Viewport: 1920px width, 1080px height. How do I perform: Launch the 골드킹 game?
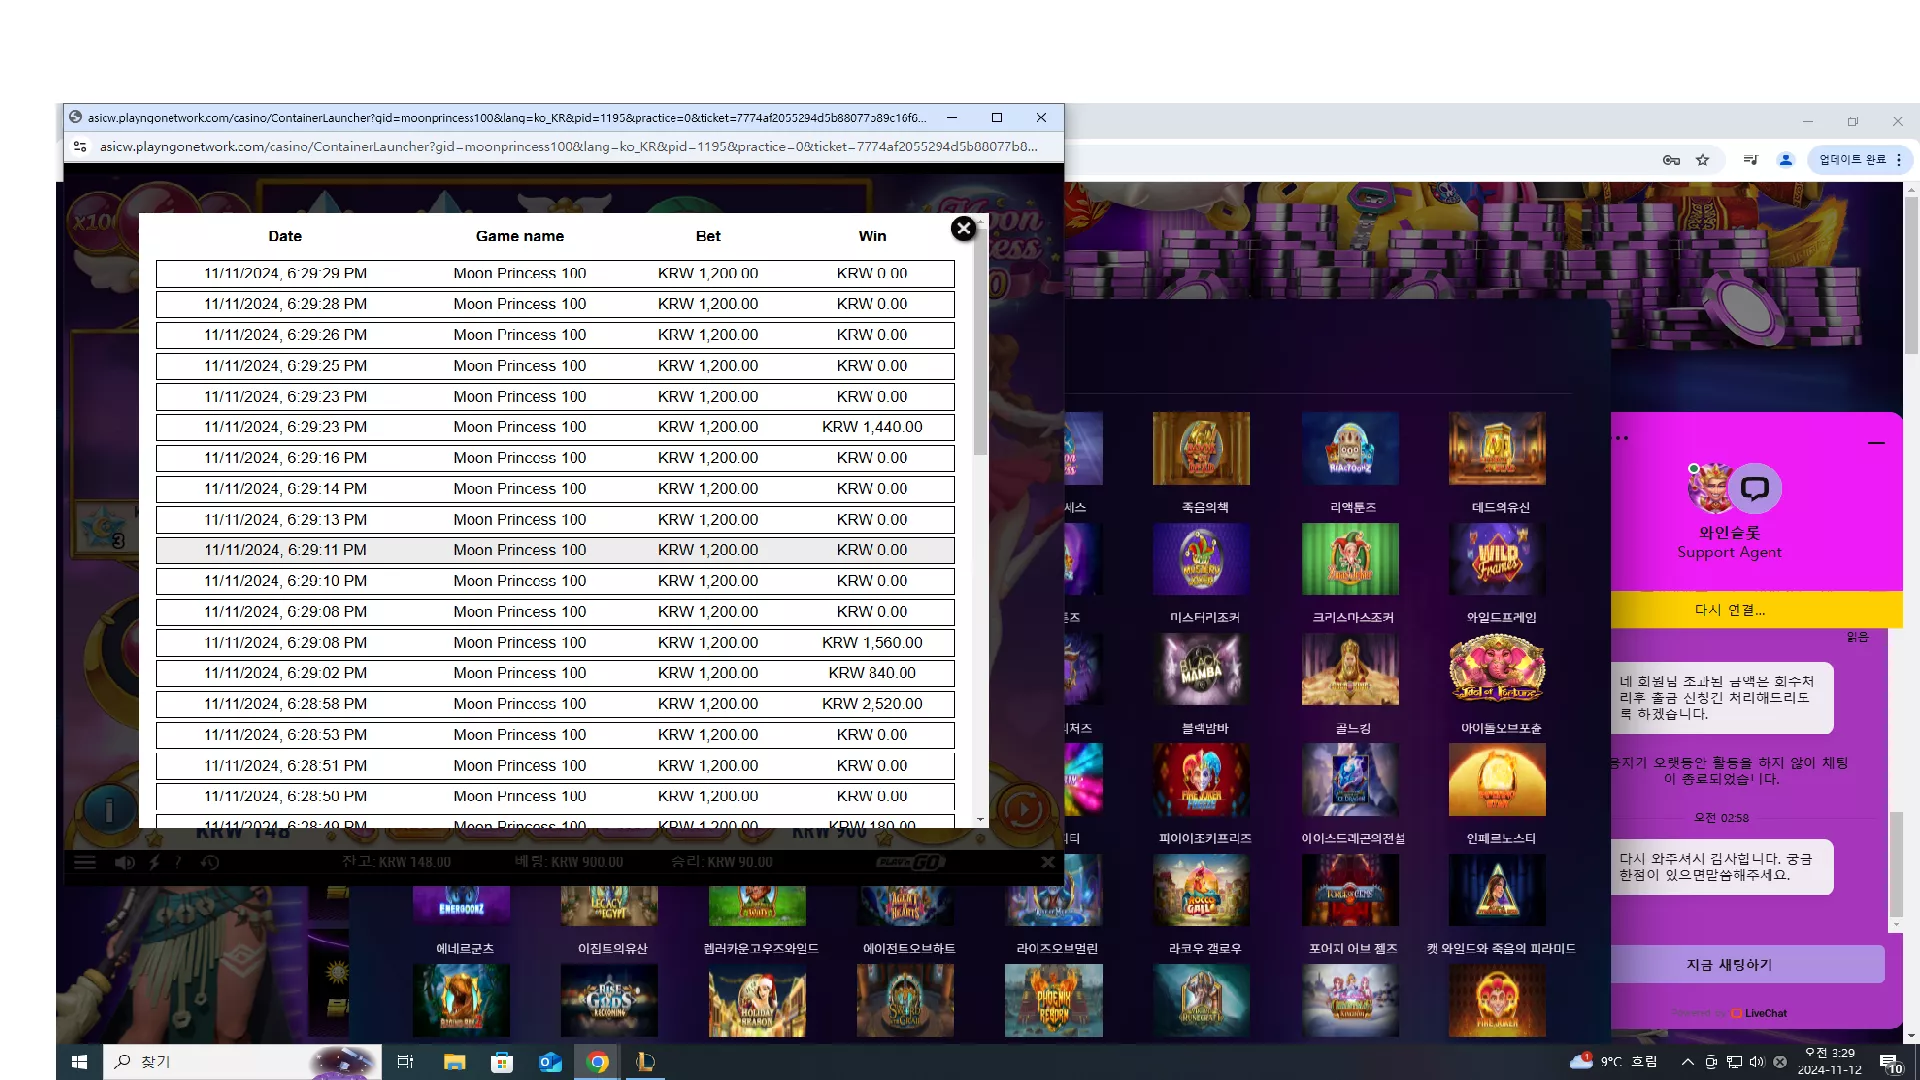[1350, 669]
